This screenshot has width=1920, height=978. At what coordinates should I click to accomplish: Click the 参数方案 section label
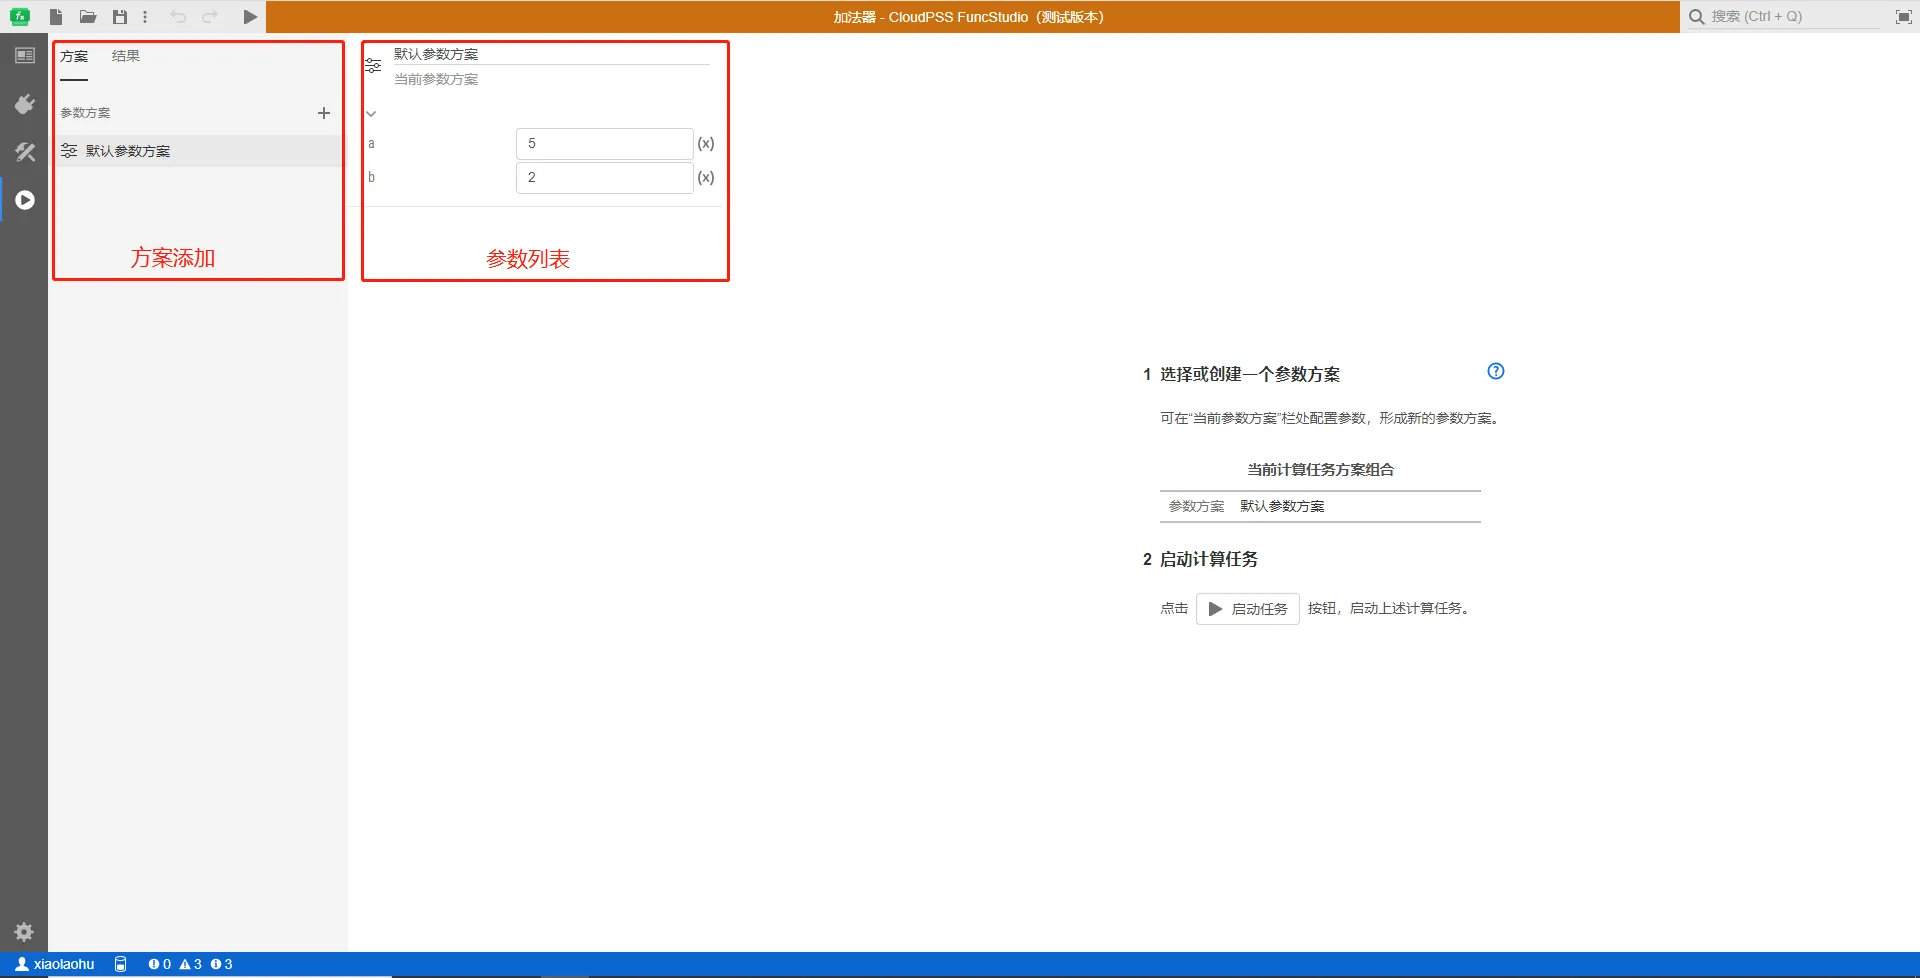pyautogui.click(x=86, y=113)
